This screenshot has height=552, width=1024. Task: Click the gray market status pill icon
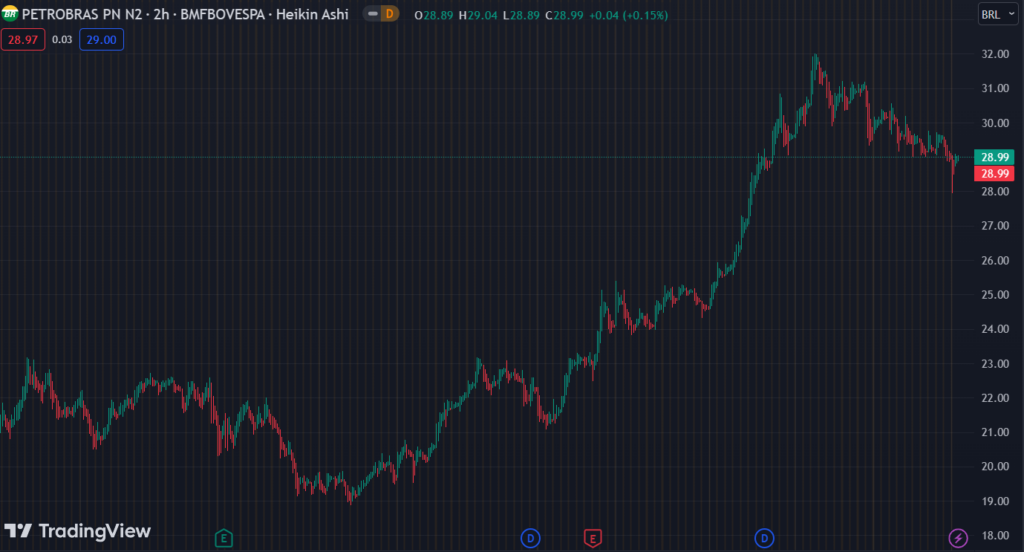coord(372,14)
